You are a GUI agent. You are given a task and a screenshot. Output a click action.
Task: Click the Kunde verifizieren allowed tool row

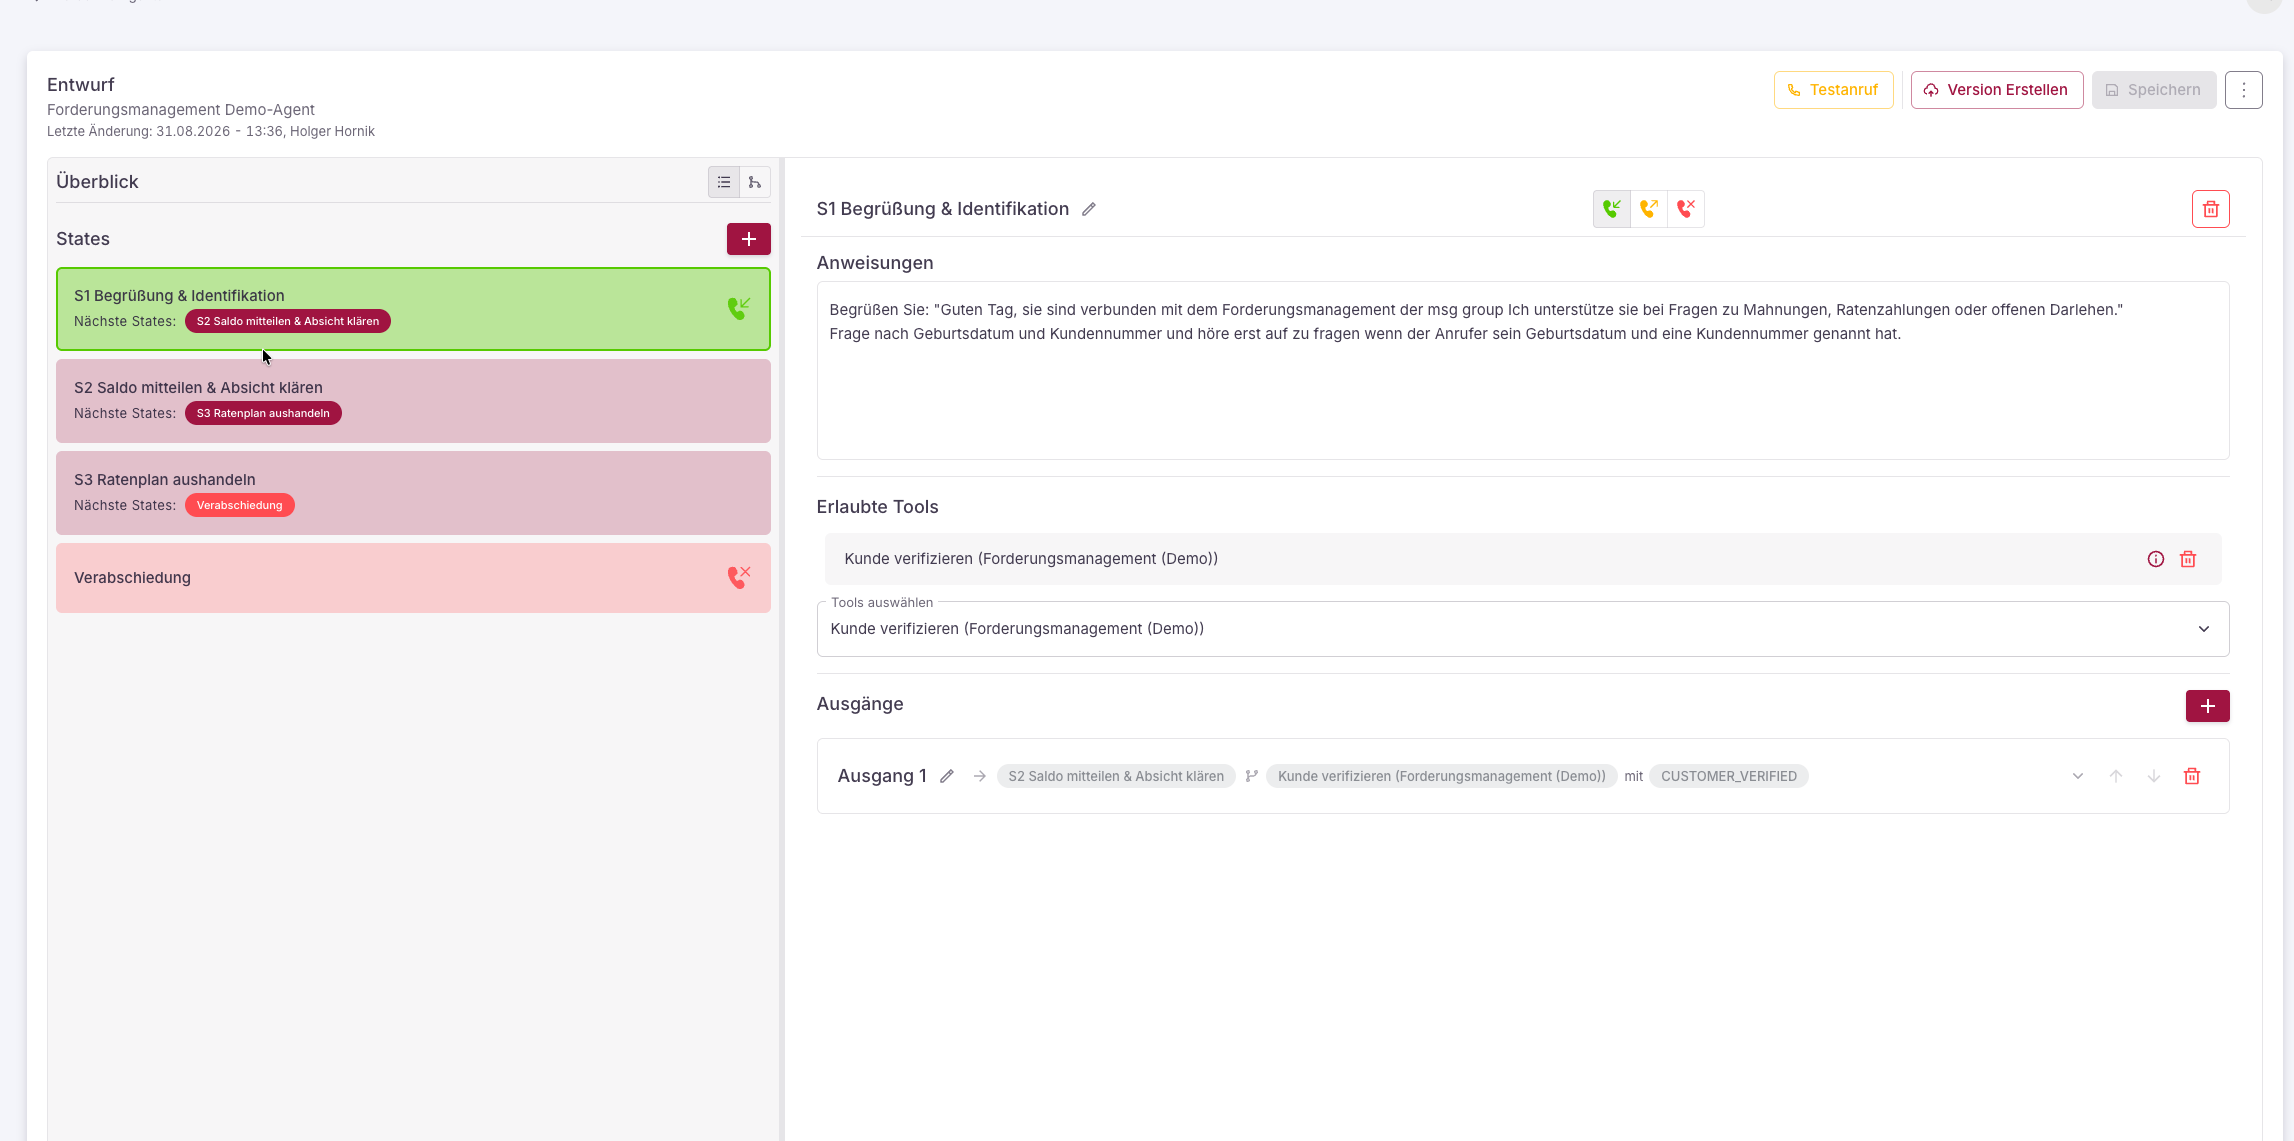1523,559
